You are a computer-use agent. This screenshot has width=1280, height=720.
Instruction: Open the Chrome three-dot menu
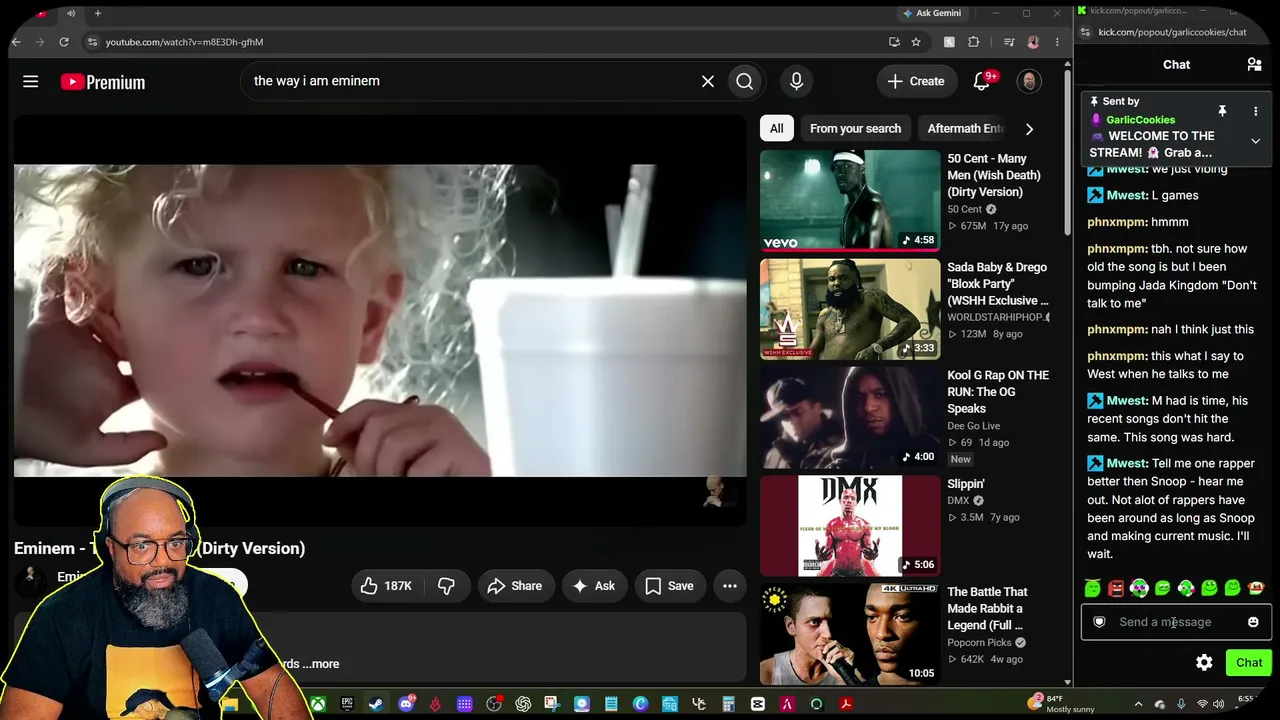tap(1057, 42)
